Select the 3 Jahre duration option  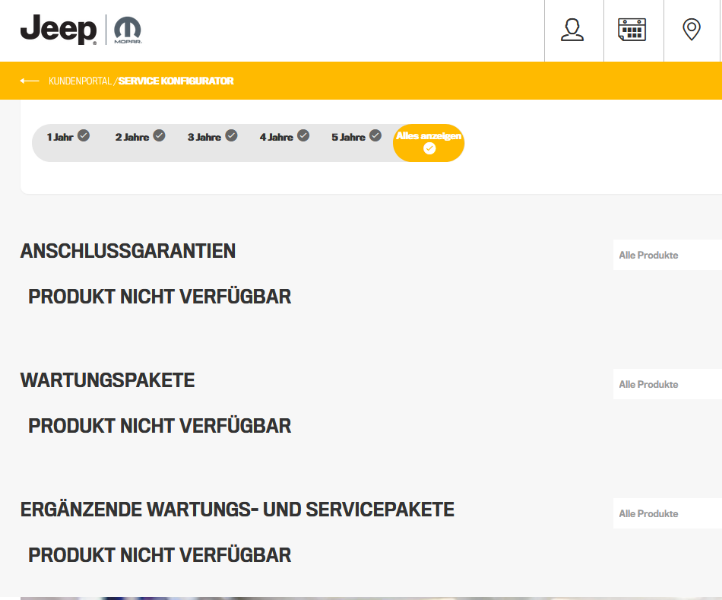[x=211, y=137]
